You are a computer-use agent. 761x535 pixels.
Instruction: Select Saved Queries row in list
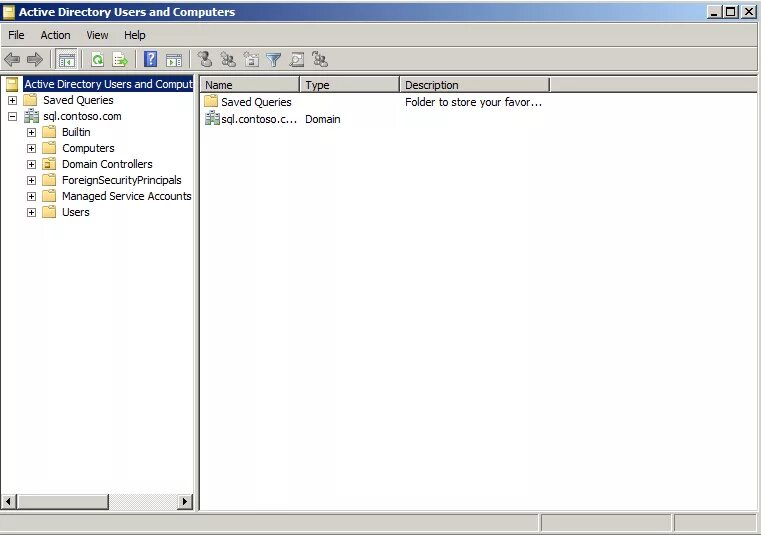coord(256,102)
